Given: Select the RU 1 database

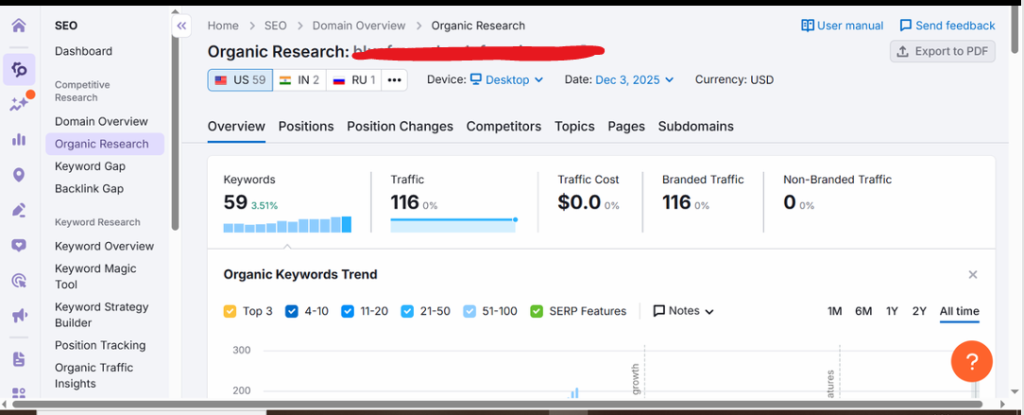Looking at the screenshot, I should coord(354,80).
